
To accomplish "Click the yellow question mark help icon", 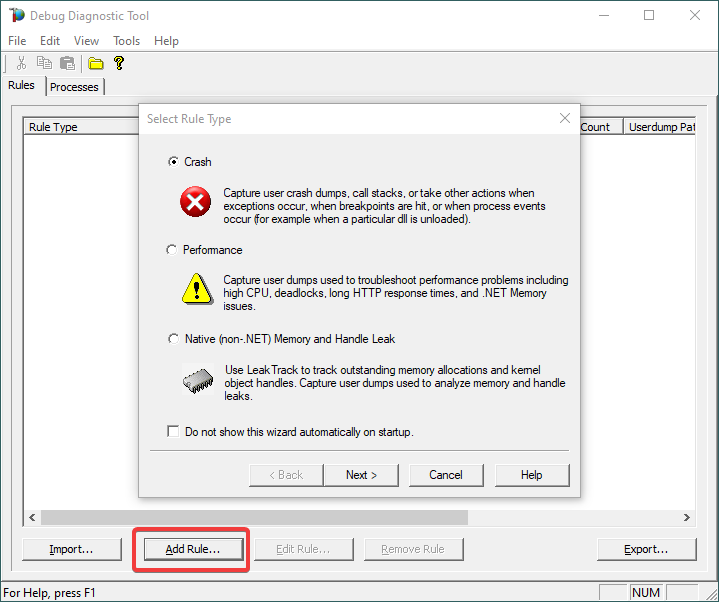I will (x=119, y=63).
